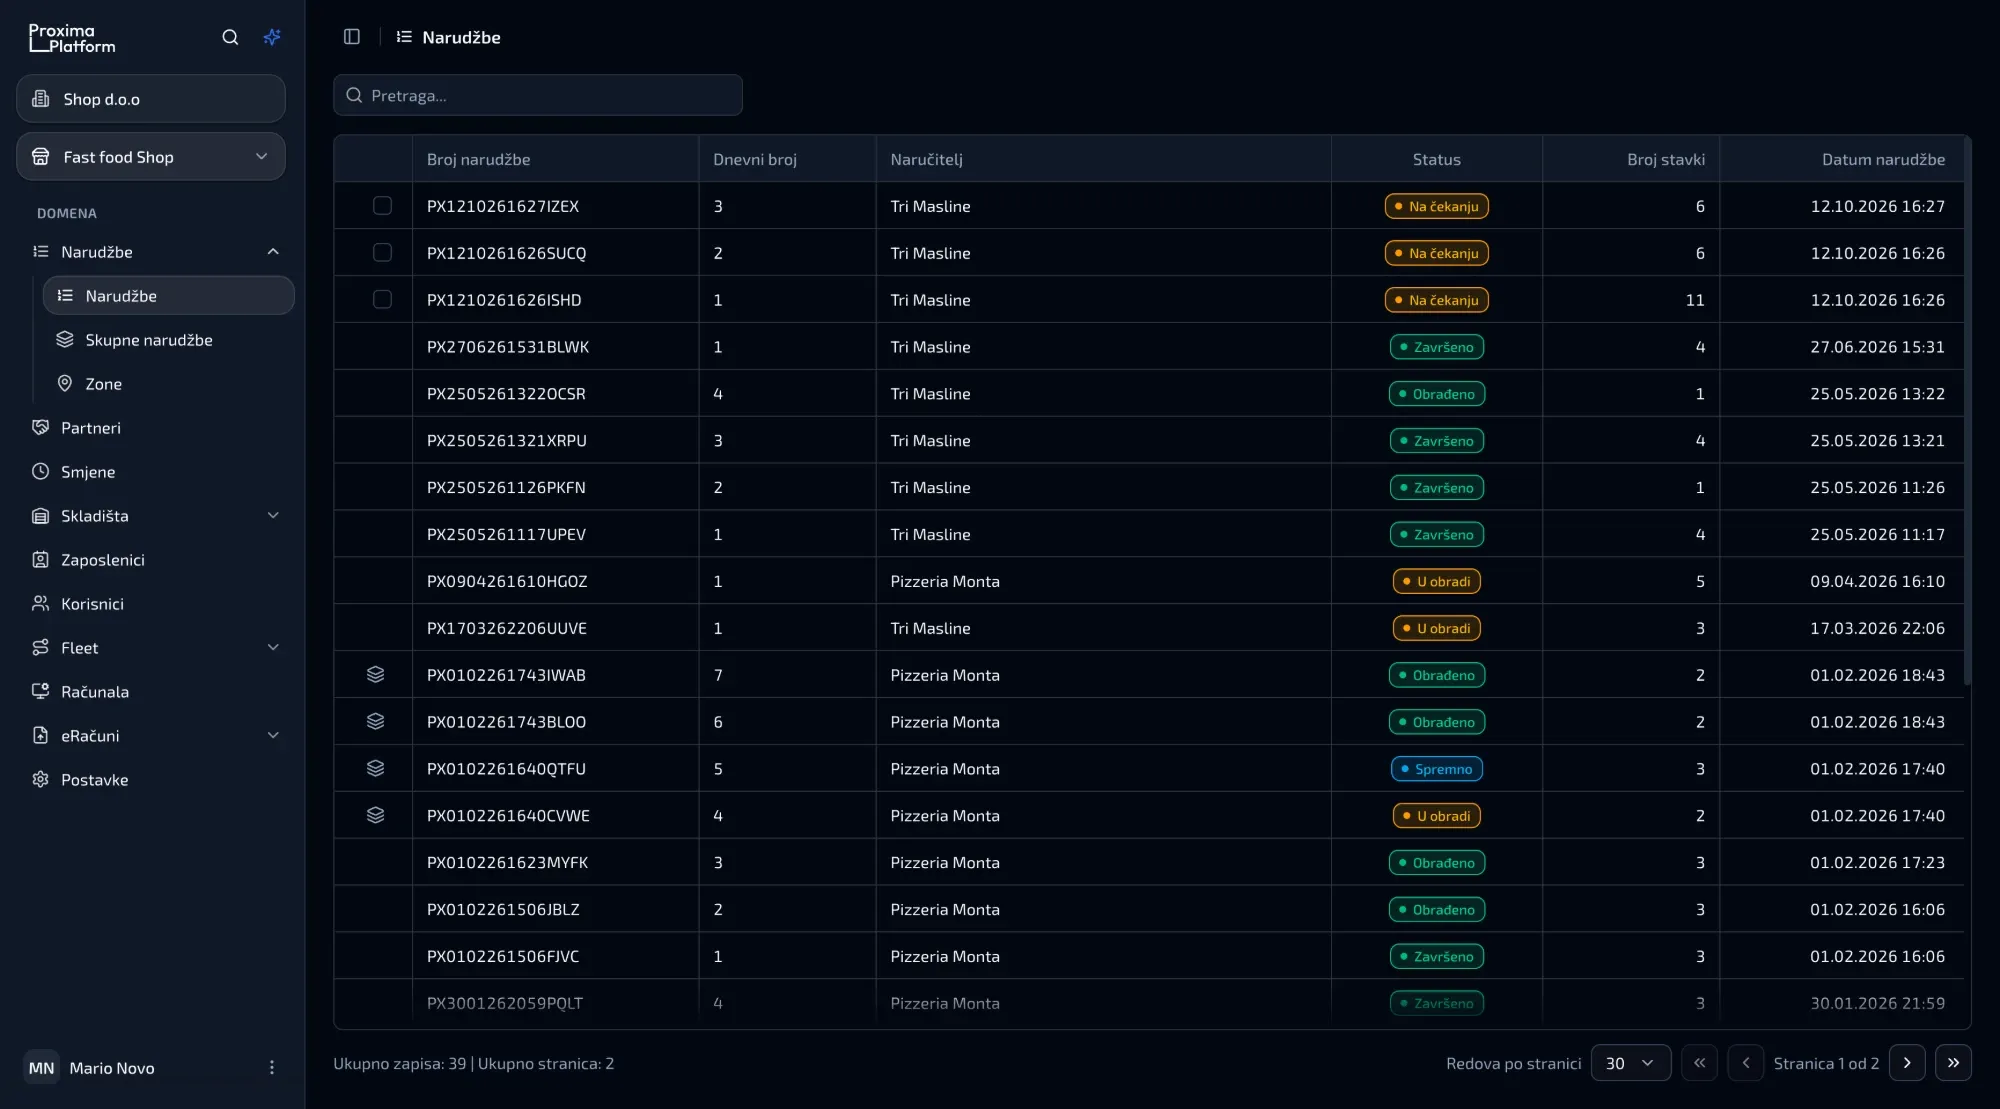This screenshot has width=2000, height=1109.
Task: Click the grouped order icon for PX0102261743IWAB
Action: click(375, 675)
